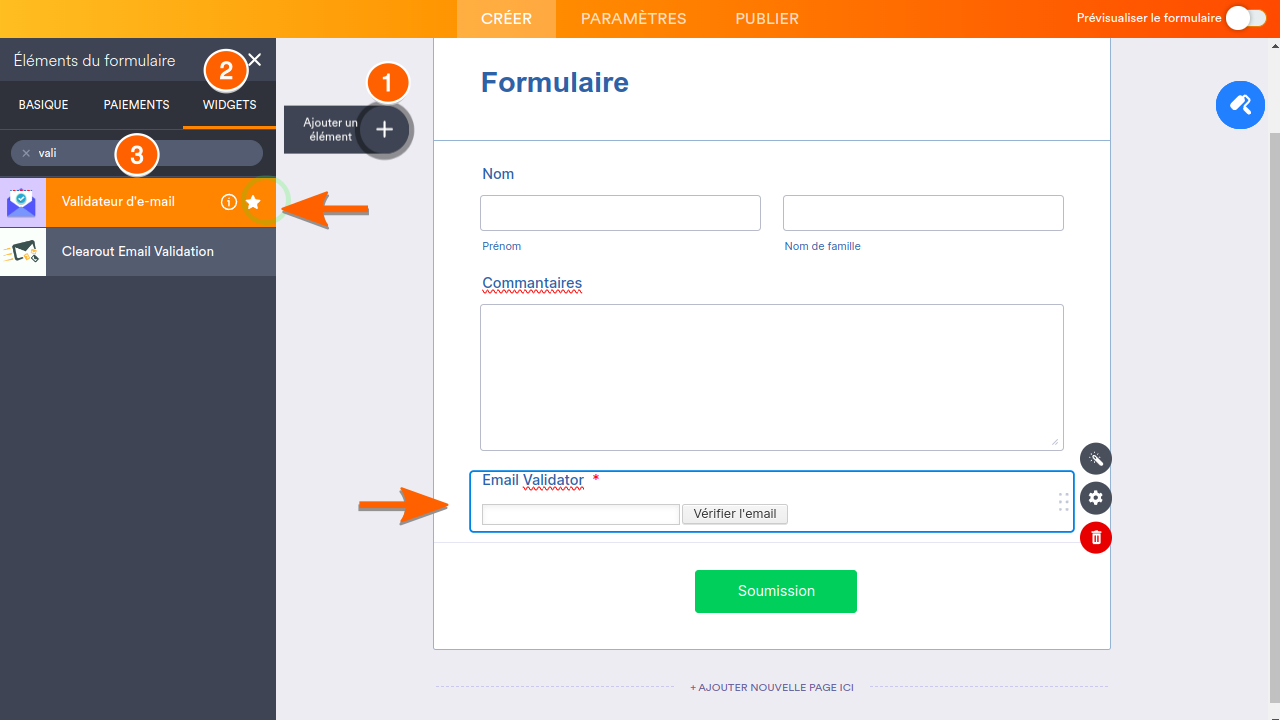
Task: Click the Clearout Email Validation widget icon
Action: coord(22,251)
